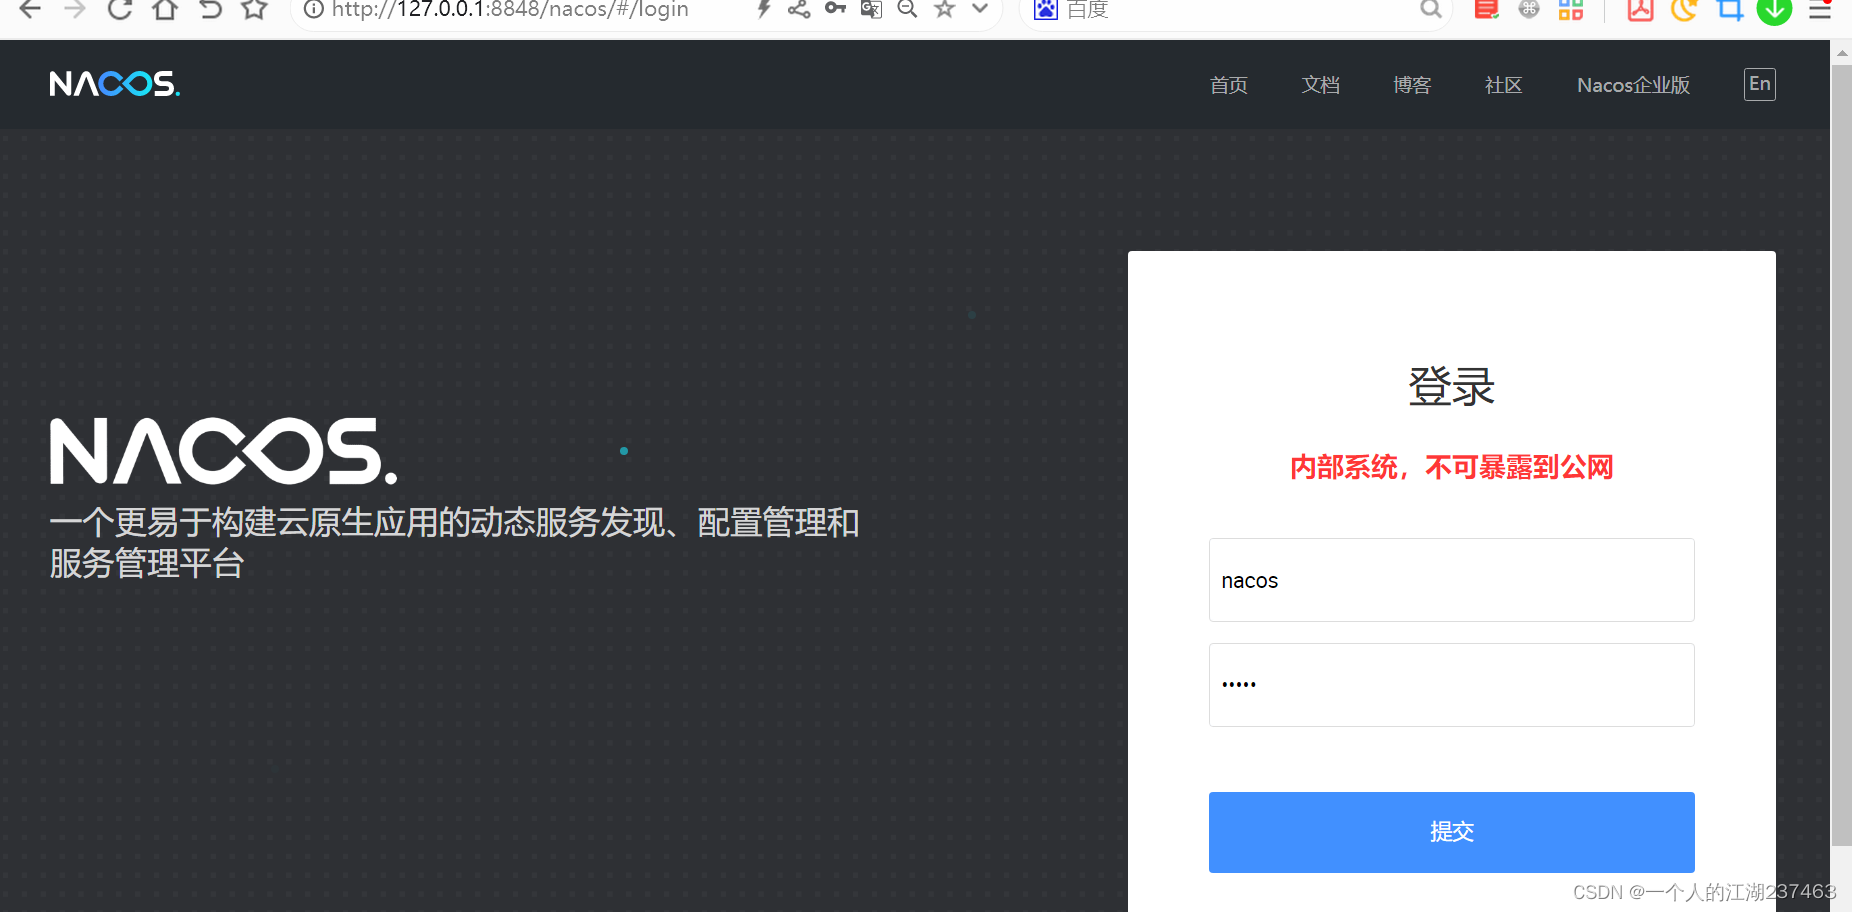This screenshot has height=912, width=1852.
Task: Open the colorful apps grid icon
Action: pyautogui.click(x=1571, y=9)
